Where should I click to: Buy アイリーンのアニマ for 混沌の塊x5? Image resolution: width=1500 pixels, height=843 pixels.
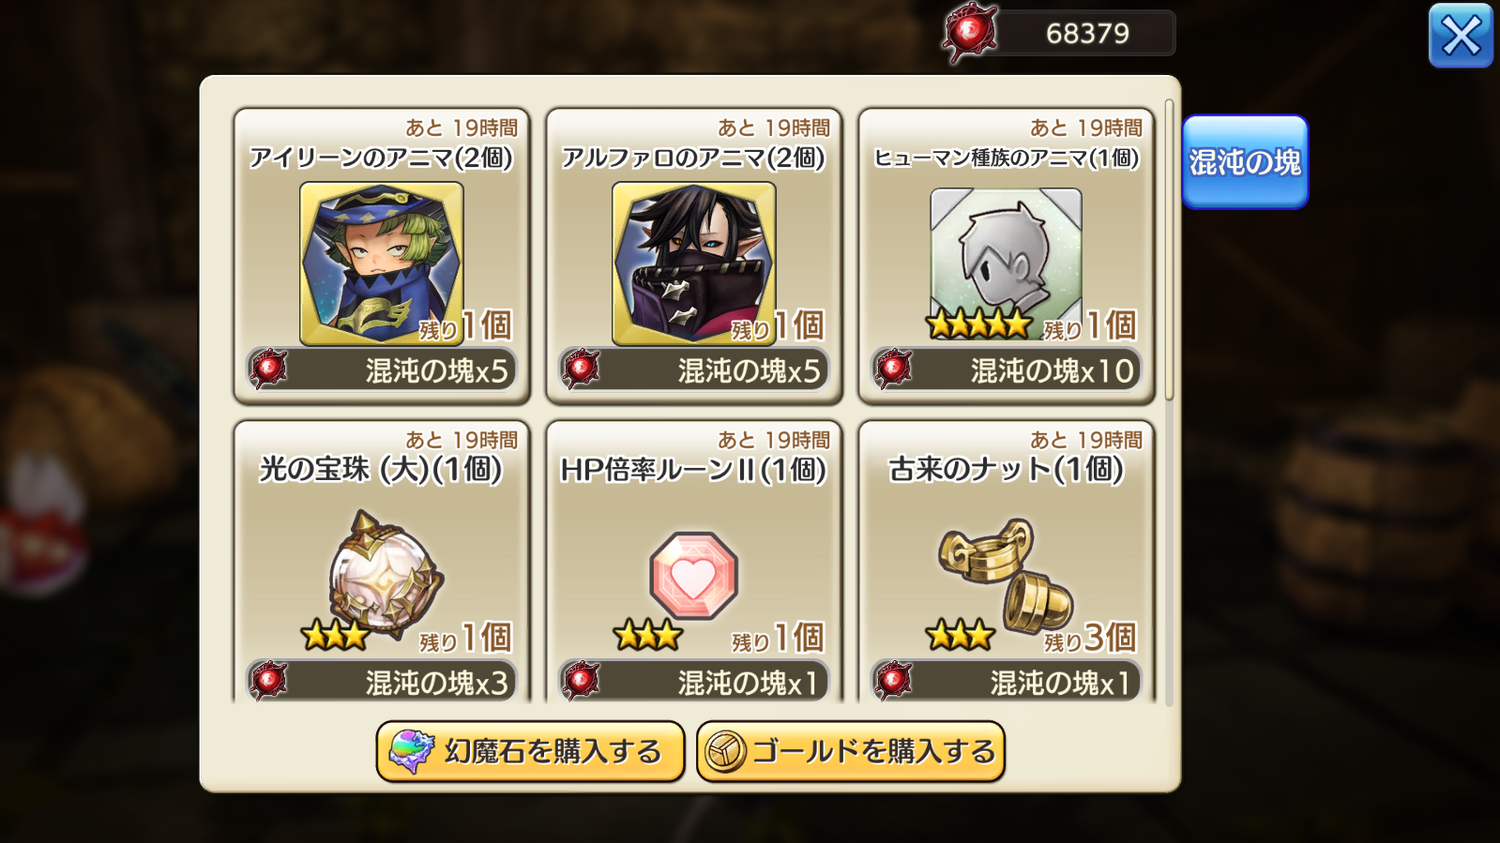[x=382, y=370]
